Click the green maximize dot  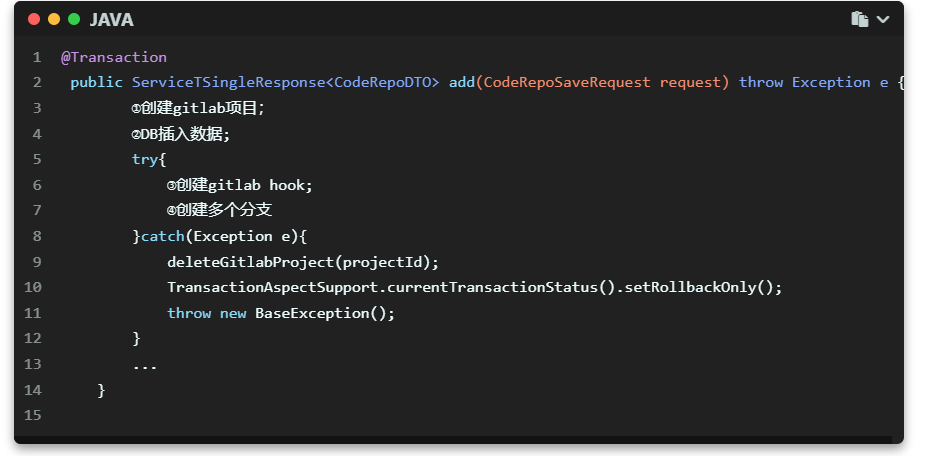click(74, 20)
